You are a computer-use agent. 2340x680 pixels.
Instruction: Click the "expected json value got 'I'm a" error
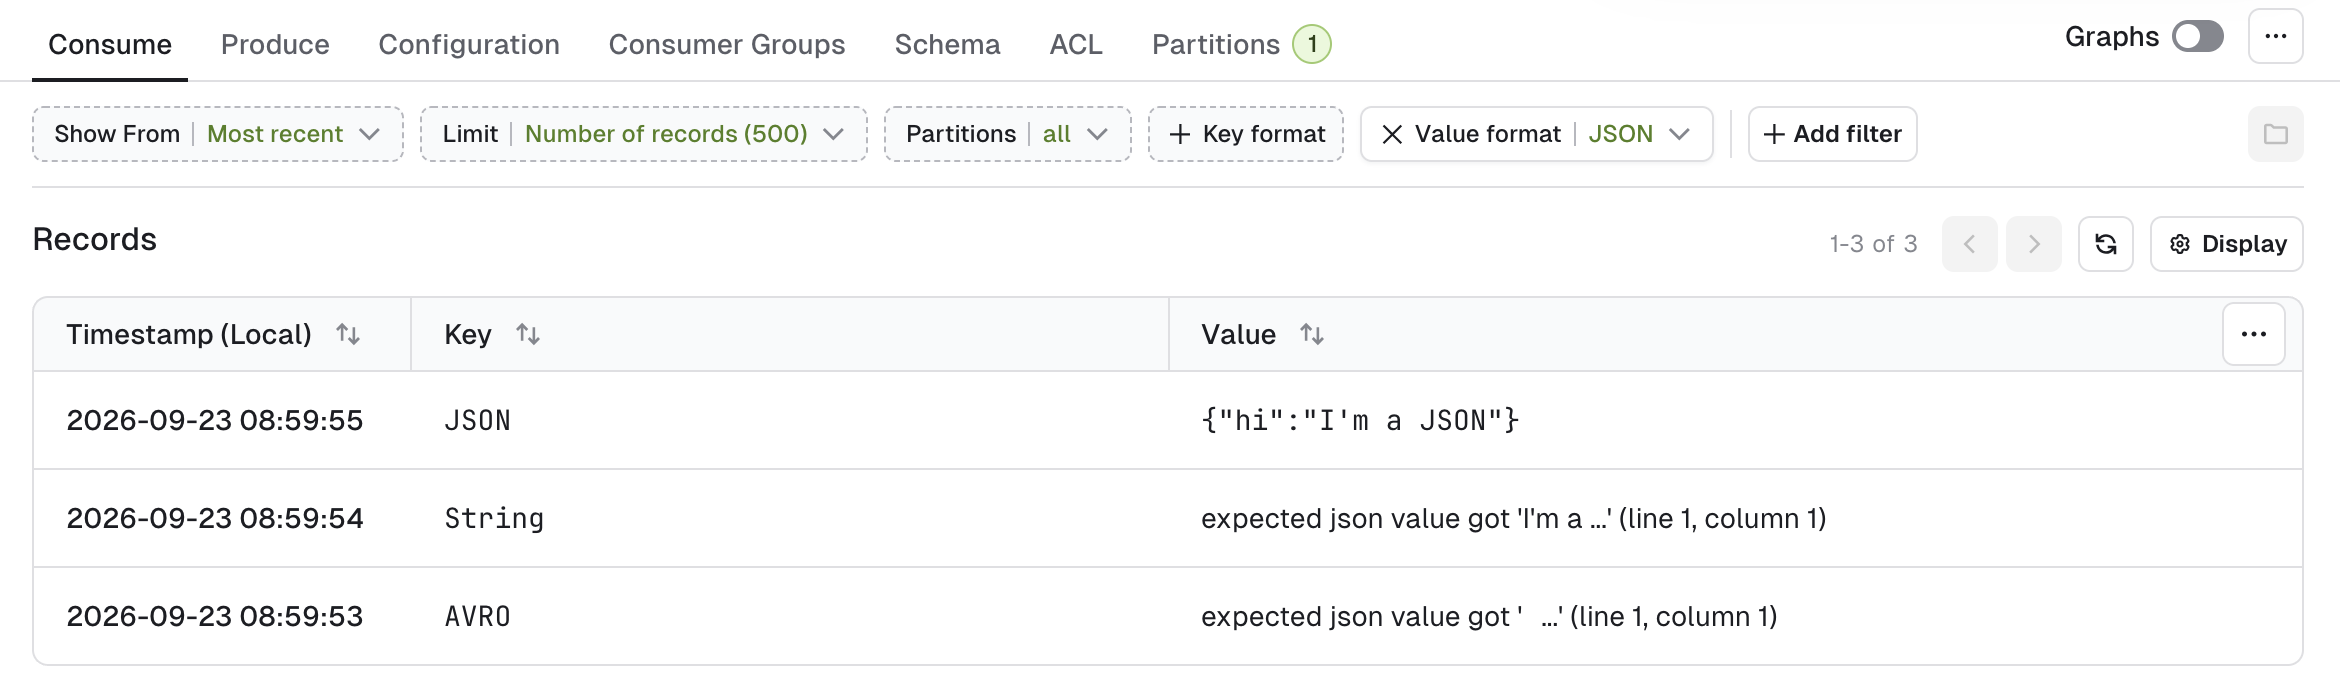click(x=1513, y=518)
